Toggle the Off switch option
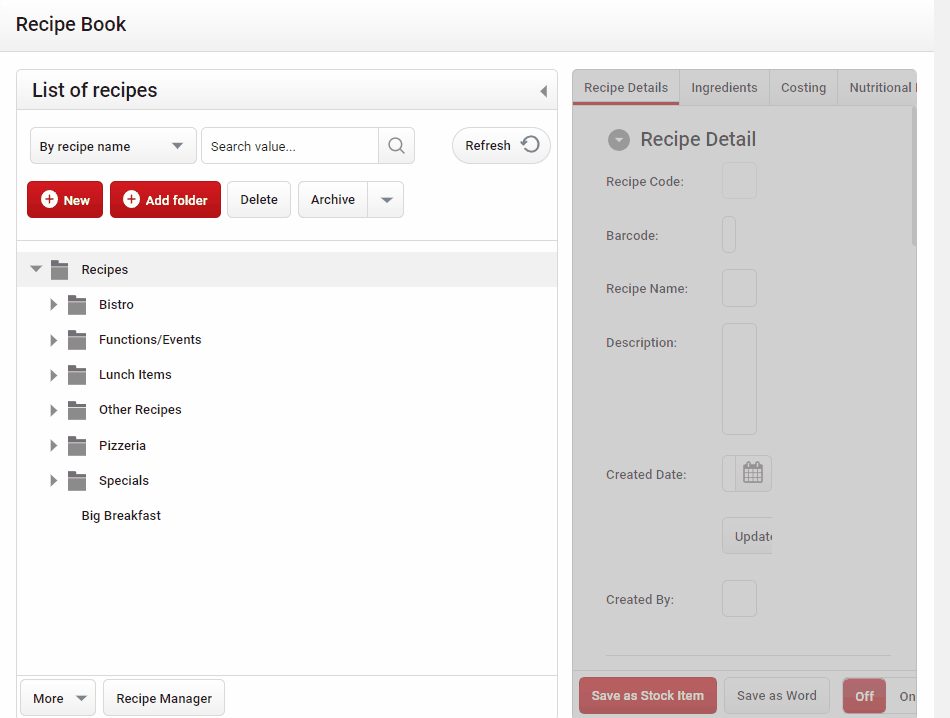 point(865,696)
